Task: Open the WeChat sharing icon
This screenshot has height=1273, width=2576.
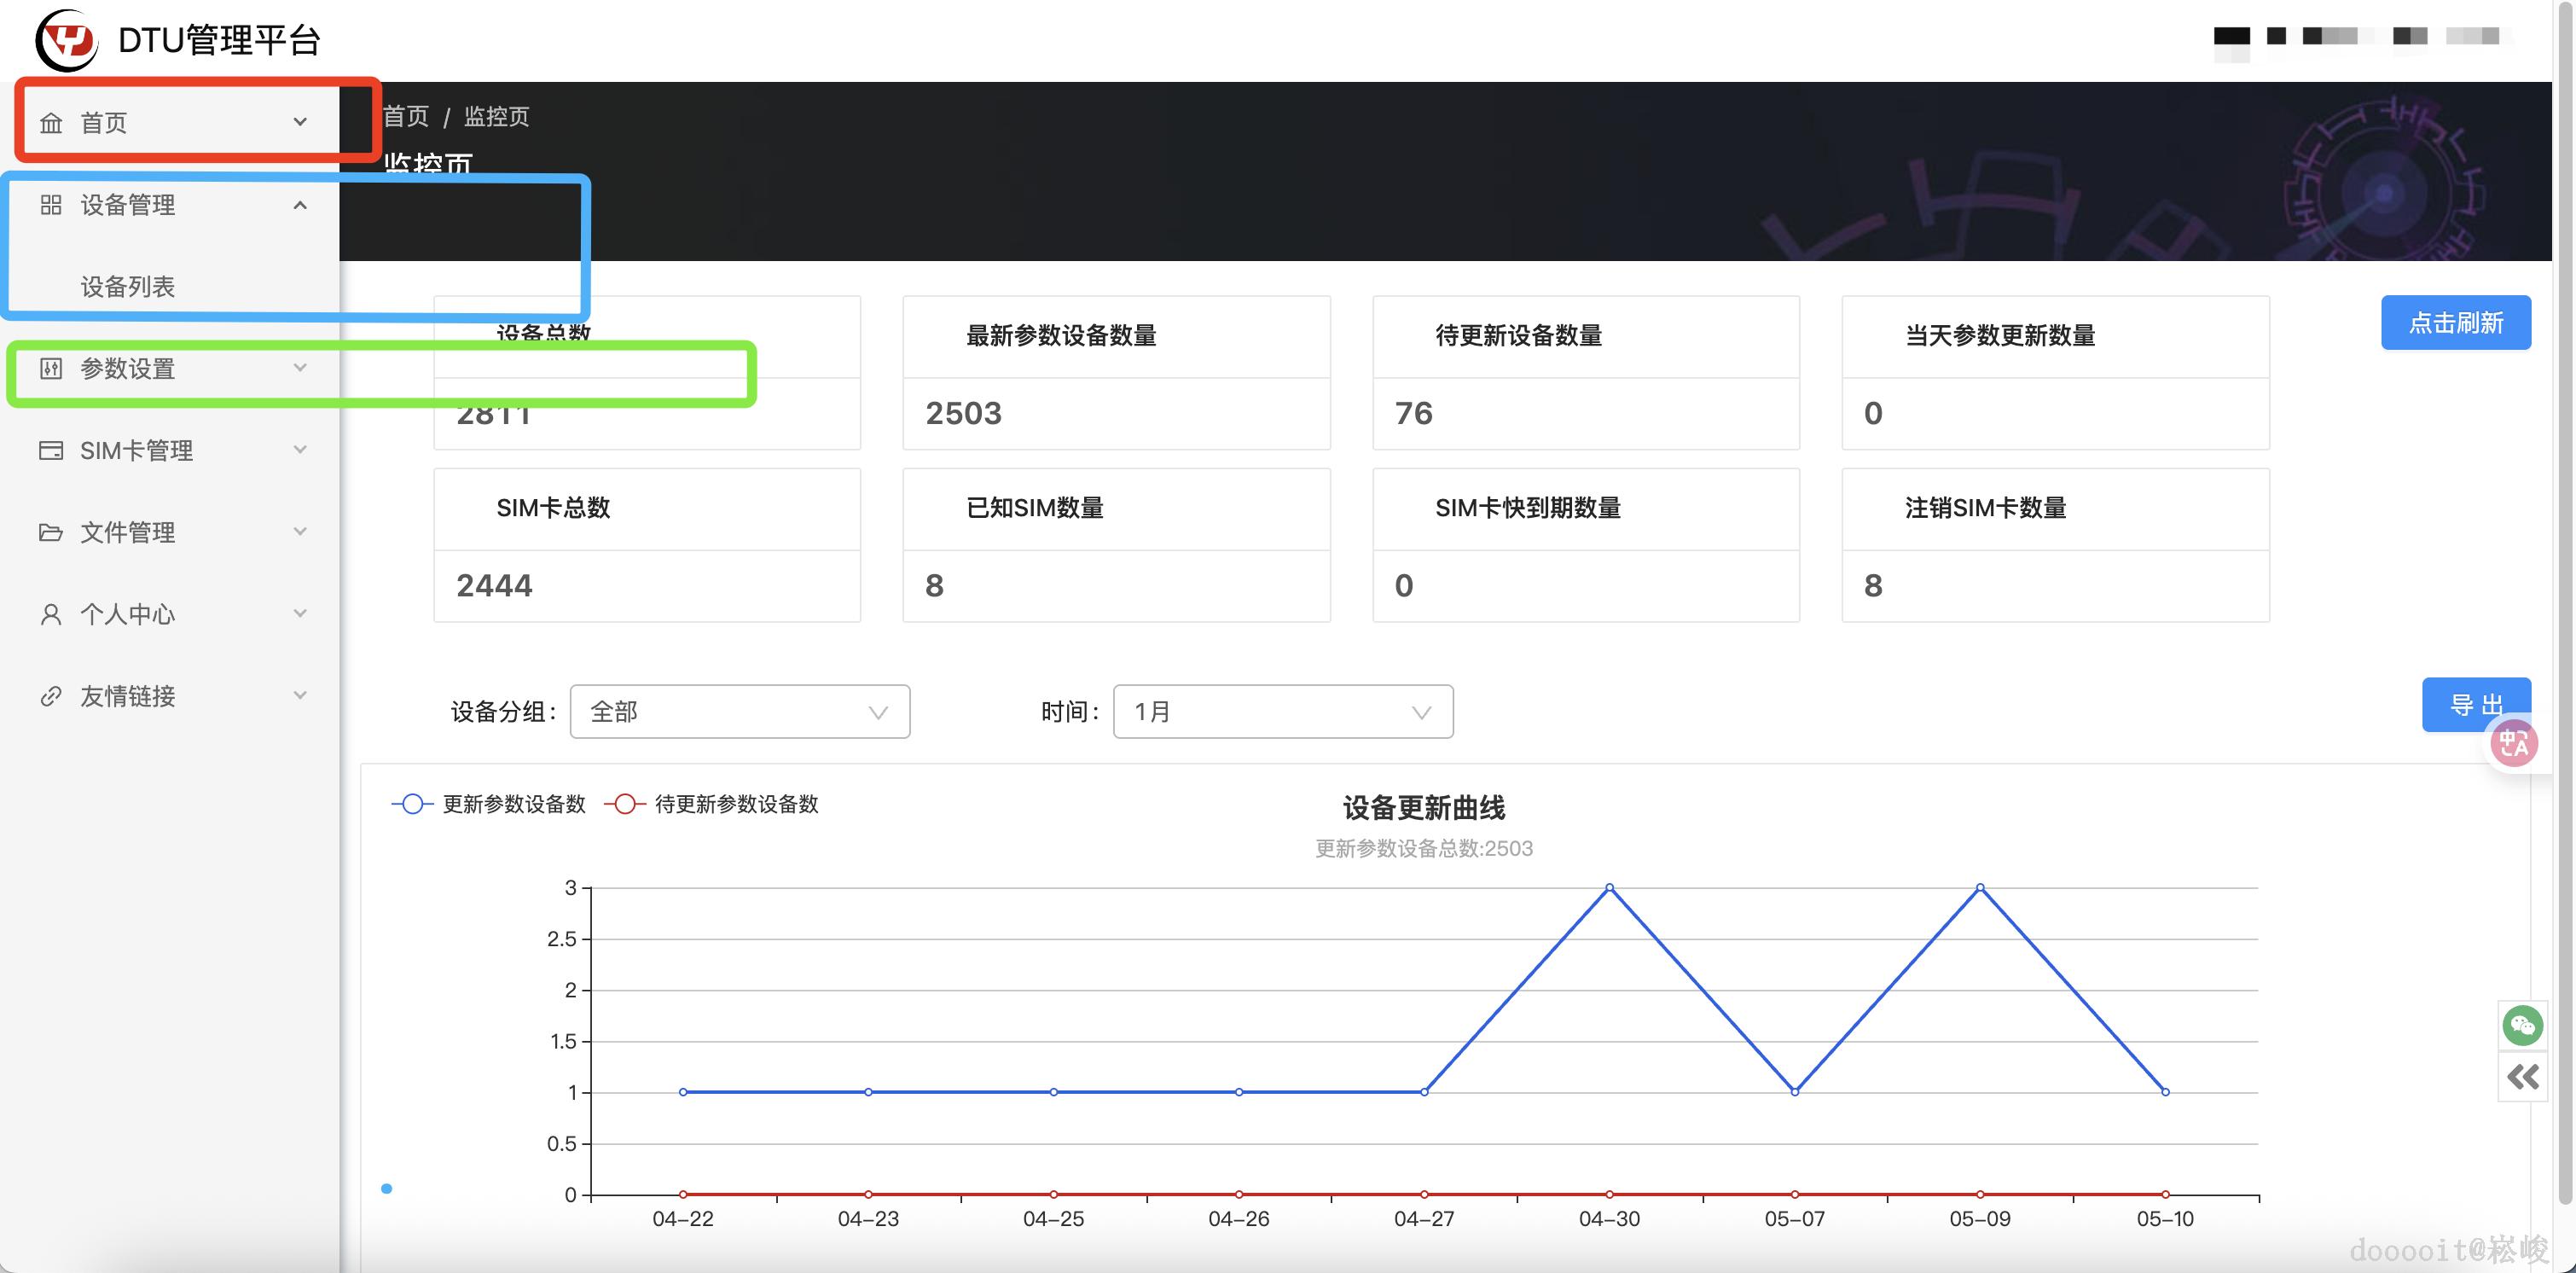Action: point(2524,1024)
